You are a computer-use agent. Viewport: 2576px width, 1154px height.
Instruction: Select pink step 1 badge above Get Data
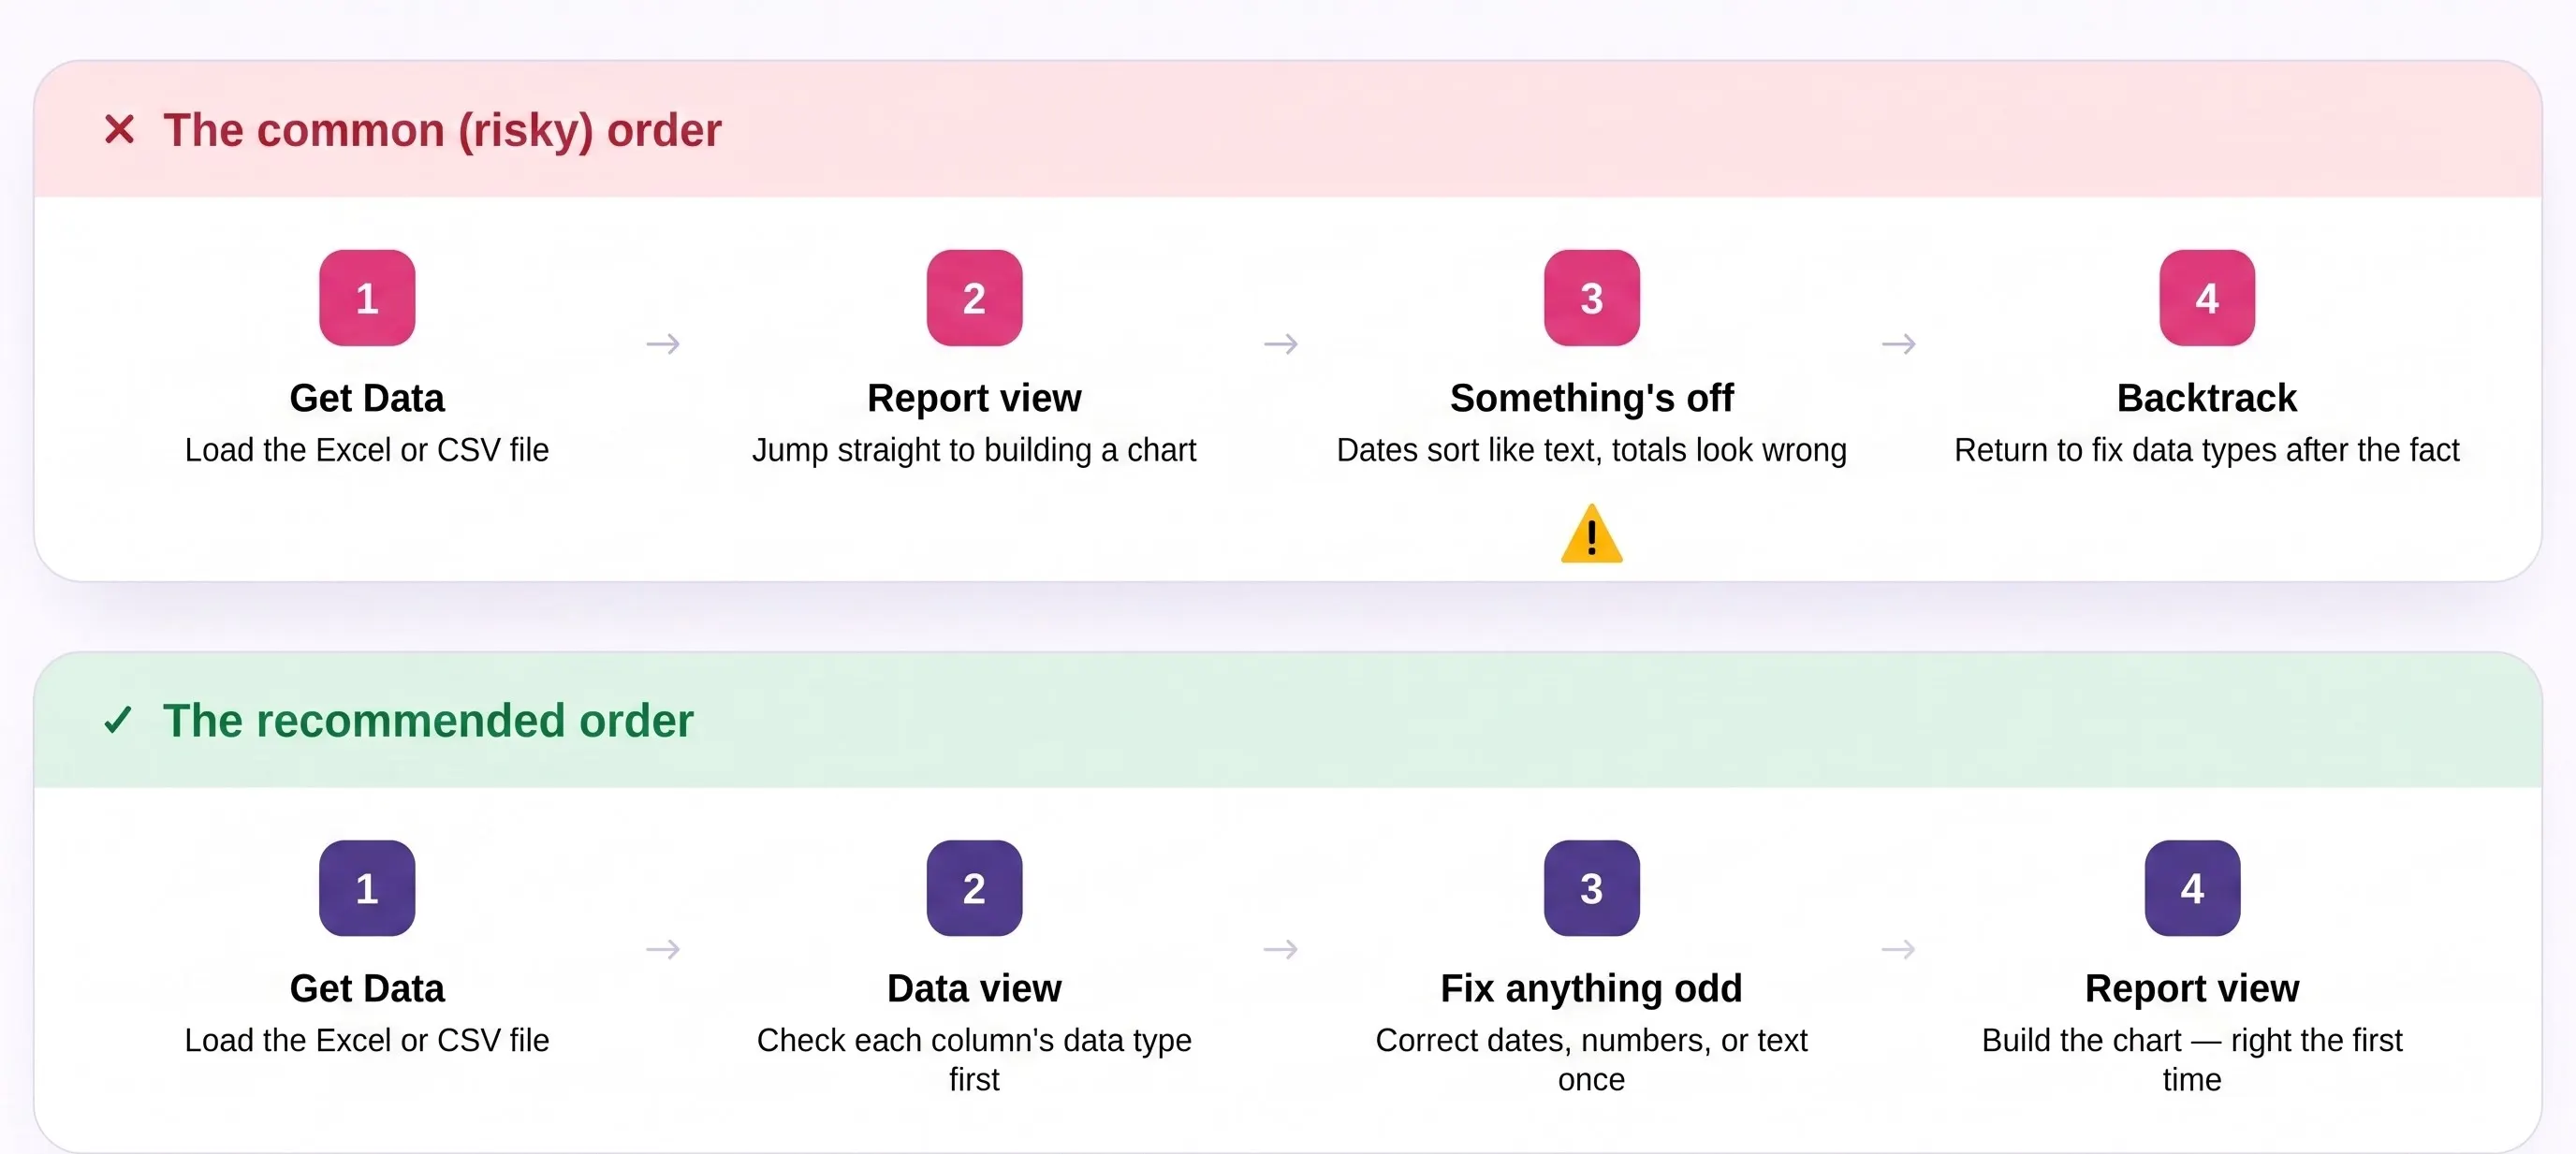(367, 298)
